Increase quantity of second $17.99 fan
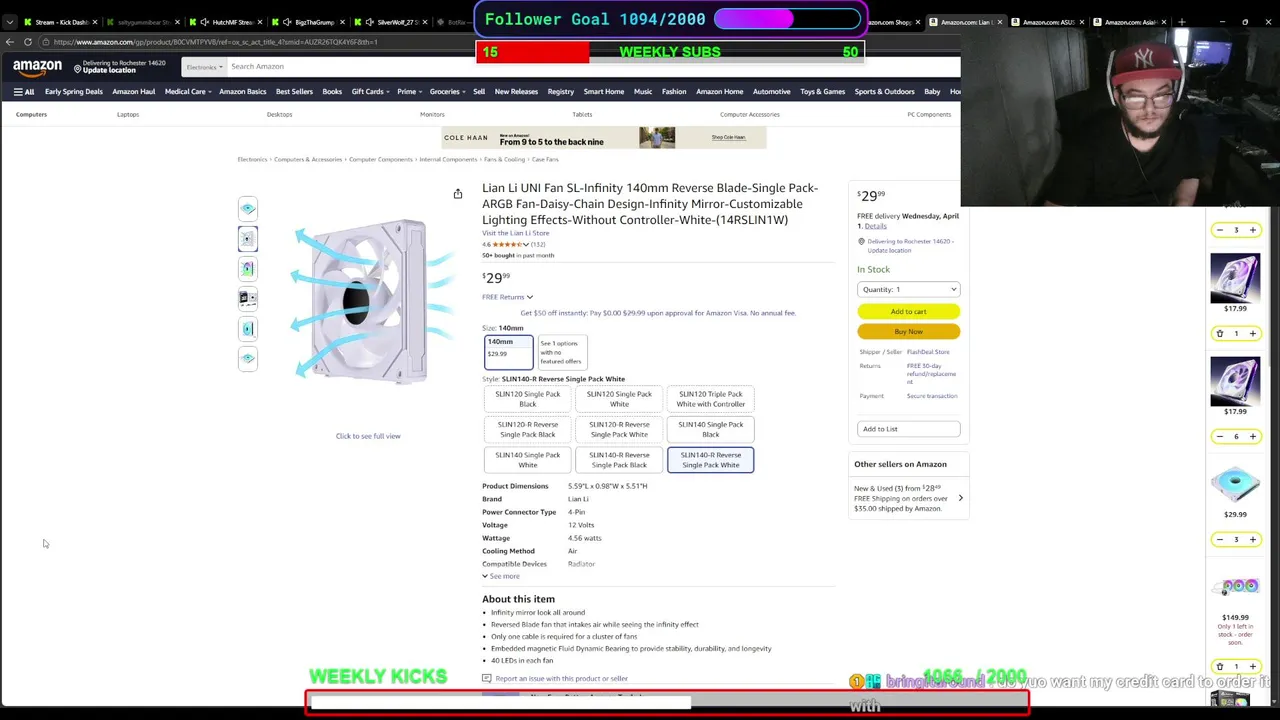 tap(1252, 436)
